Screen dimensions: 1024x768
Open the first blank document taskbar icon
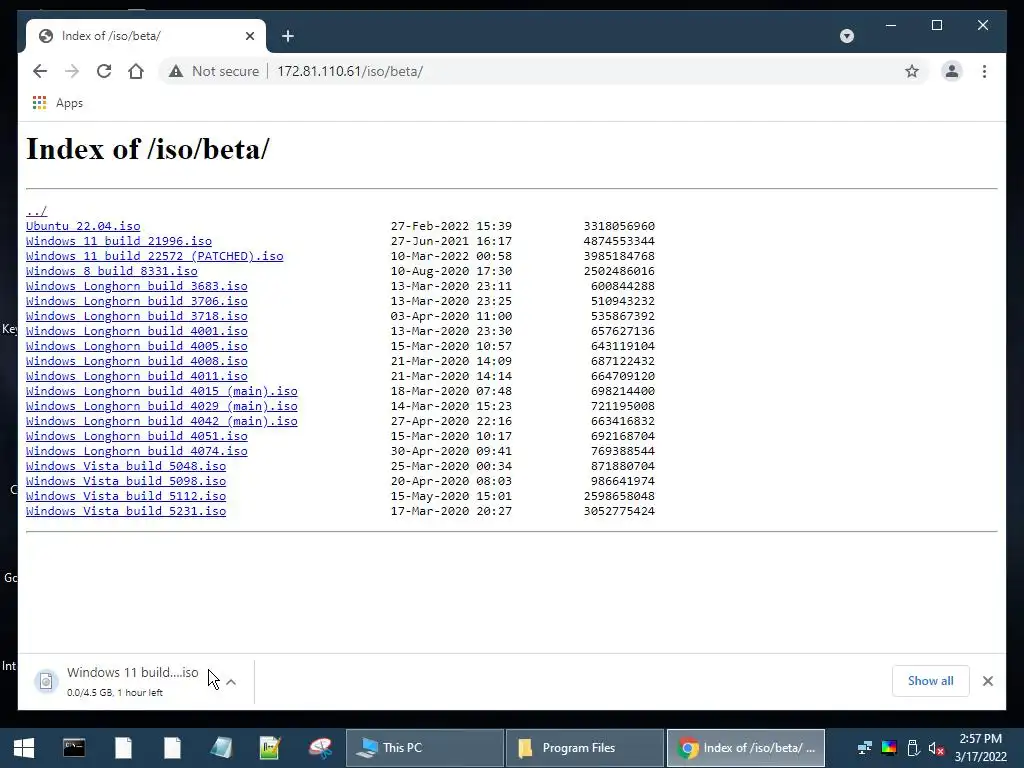coord(123,748)
